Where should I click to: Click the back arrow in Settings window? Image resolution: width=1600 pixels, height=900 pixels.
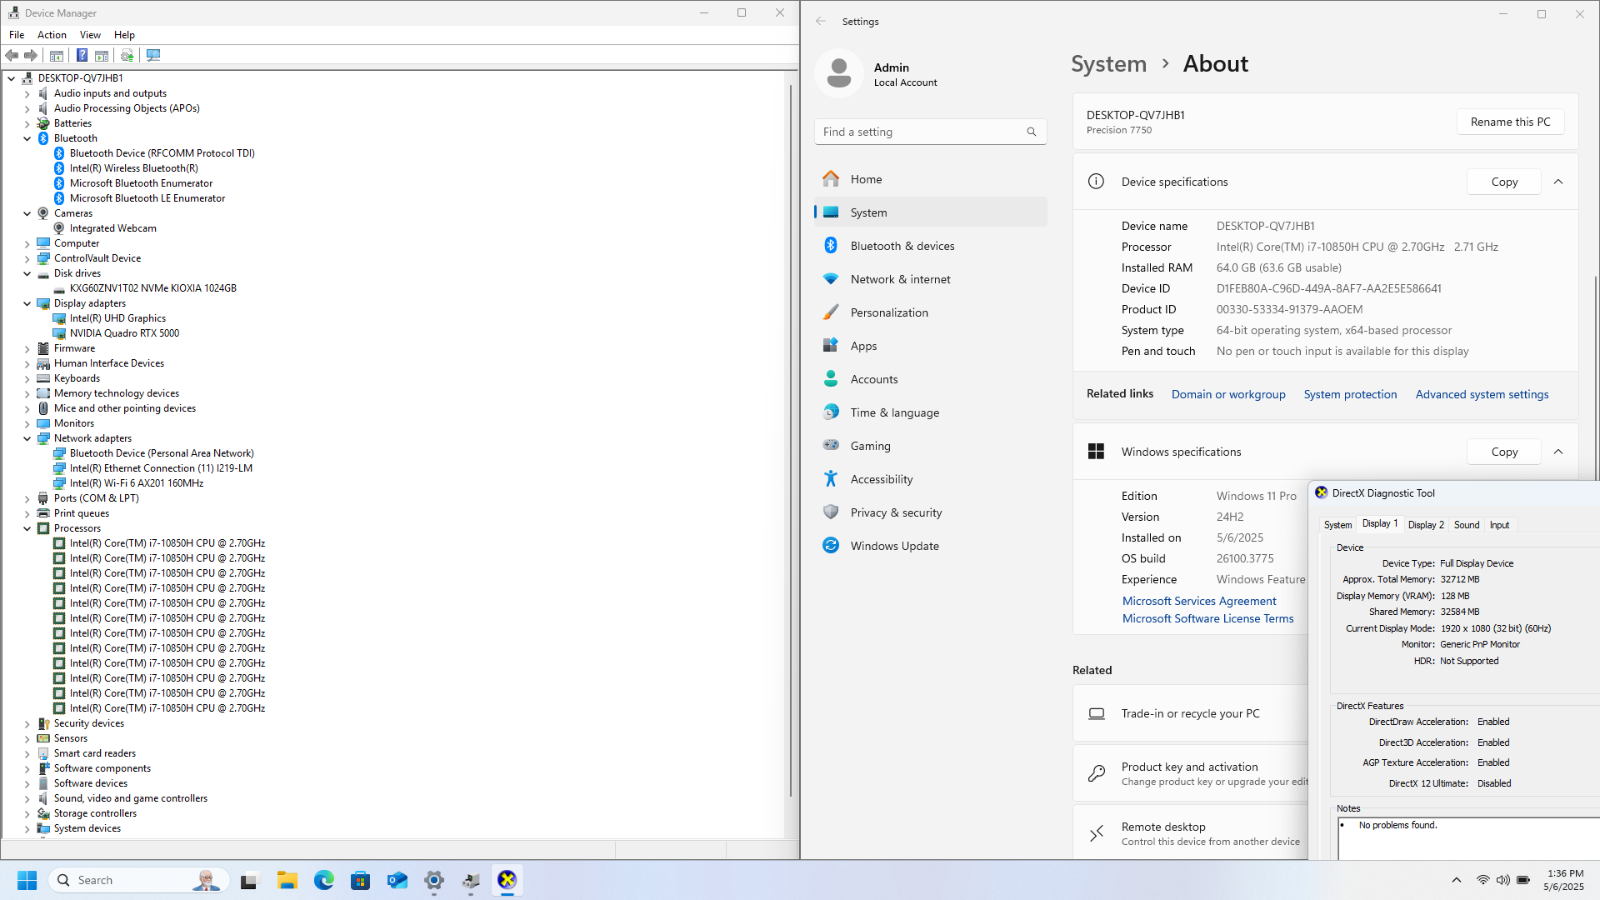coord(821,21)
